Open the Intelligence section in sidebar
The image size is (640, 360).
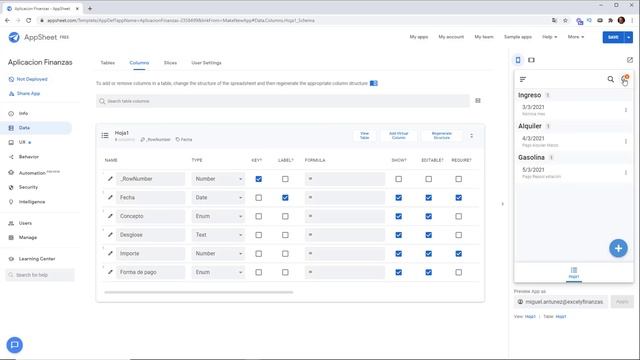coord(32,202)
